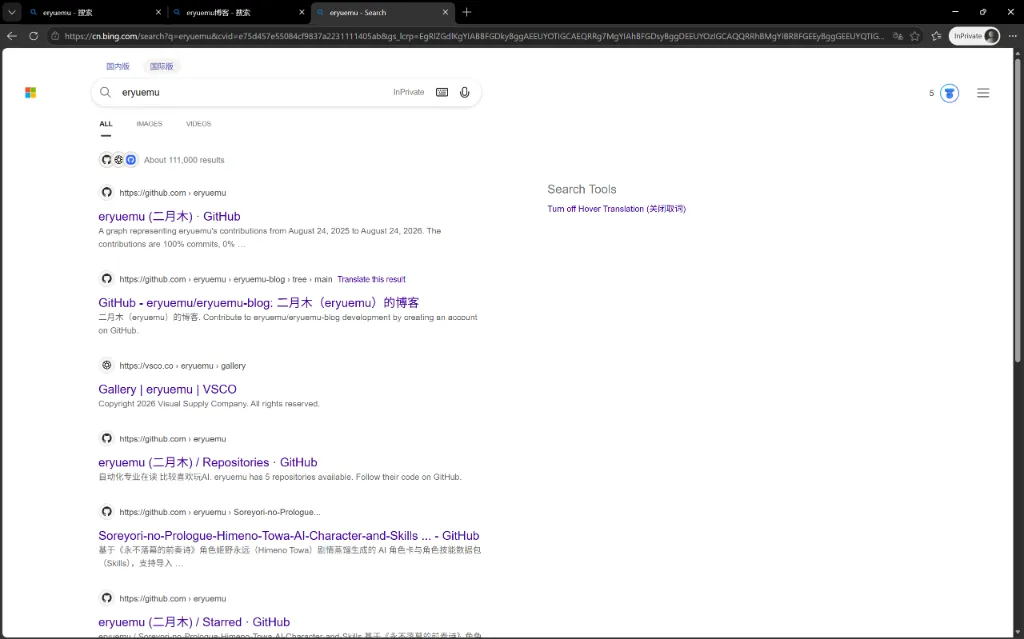Reload the page with refresh icon
This screenshot has width=1024, height=639.
point(33,36)
